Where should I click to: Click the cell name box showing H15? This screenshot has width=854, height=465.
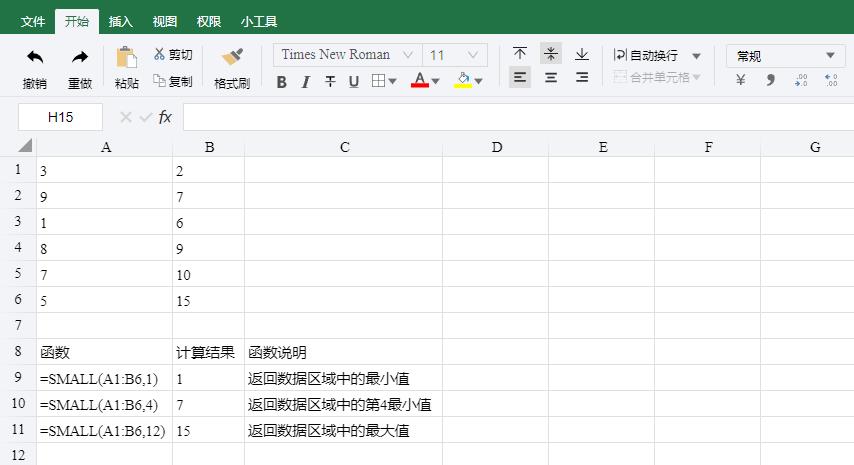tap(60, 117)
